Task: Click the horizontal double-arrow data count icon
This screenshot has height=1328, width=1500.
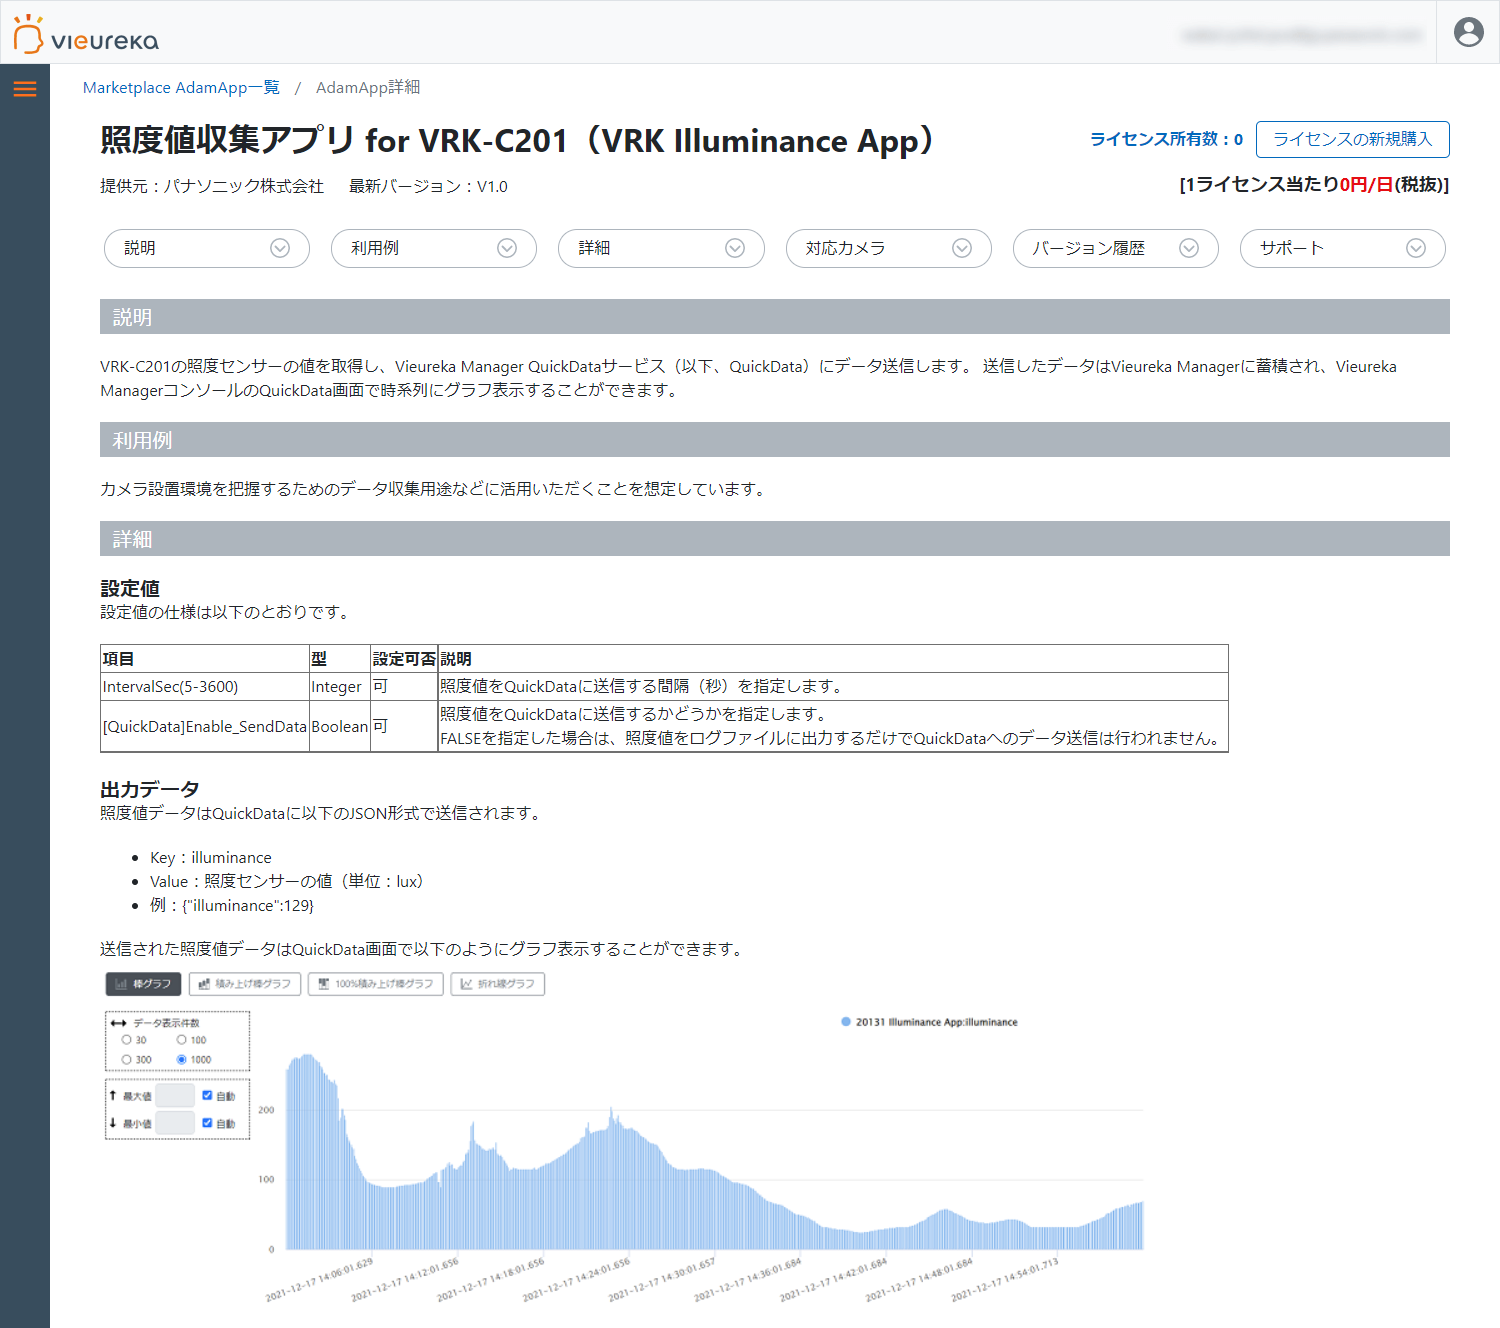Action: 118,1023
